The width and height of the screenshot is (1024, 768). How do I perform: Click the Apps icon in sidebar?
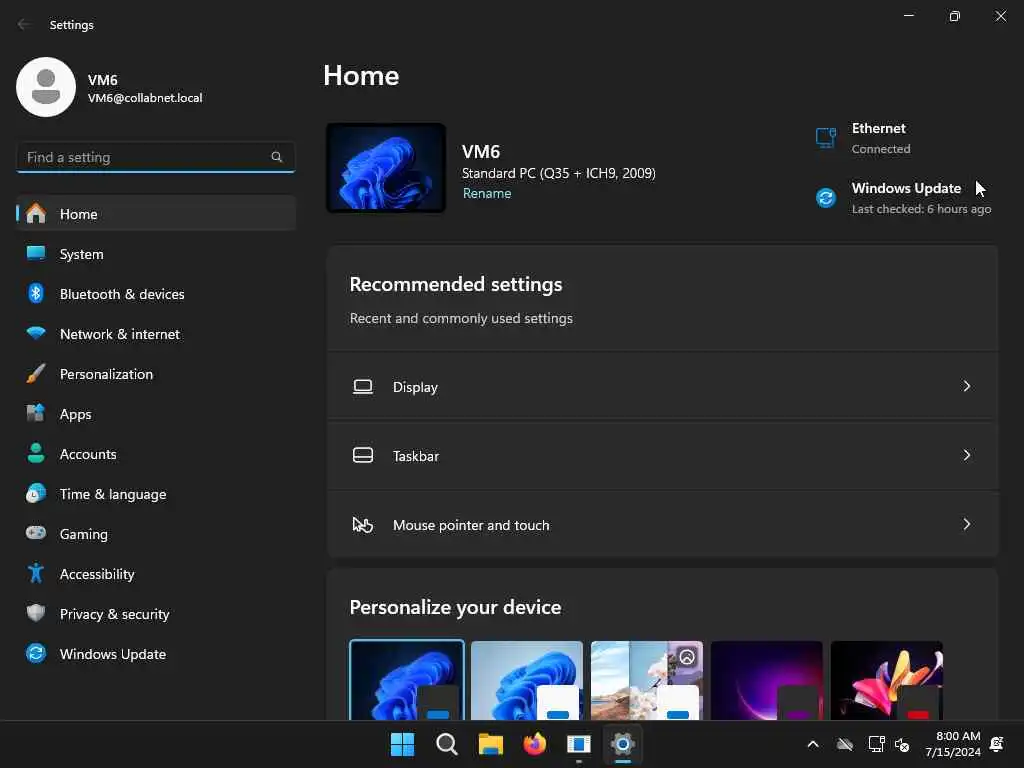click(36, 413)
